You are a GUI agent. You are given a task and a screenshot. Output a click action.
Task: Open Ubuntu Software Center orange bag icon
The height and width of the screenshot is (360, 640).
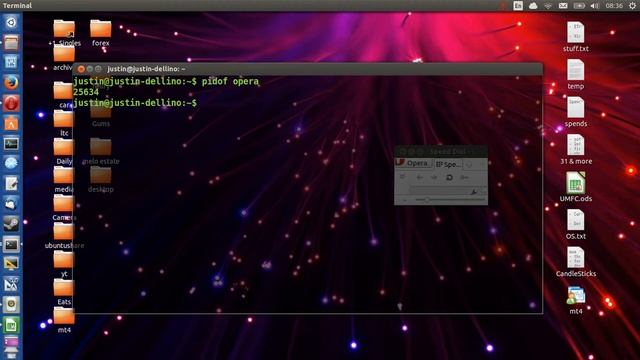11,123
